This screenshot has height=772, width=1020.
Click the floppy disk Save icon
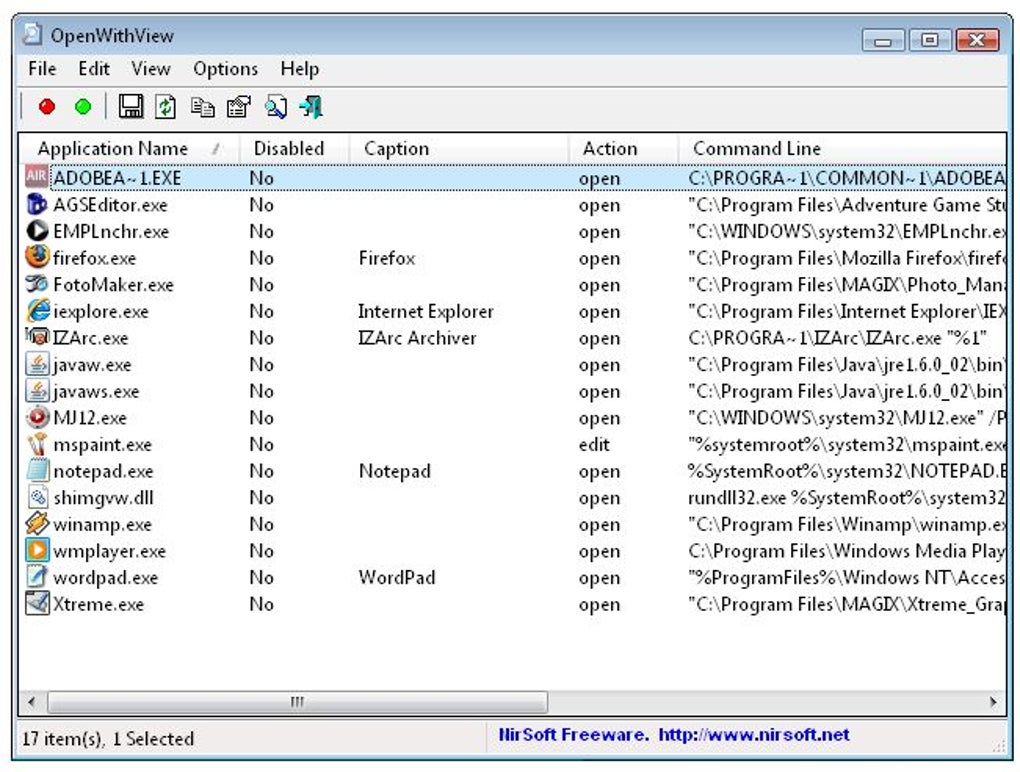131,106
